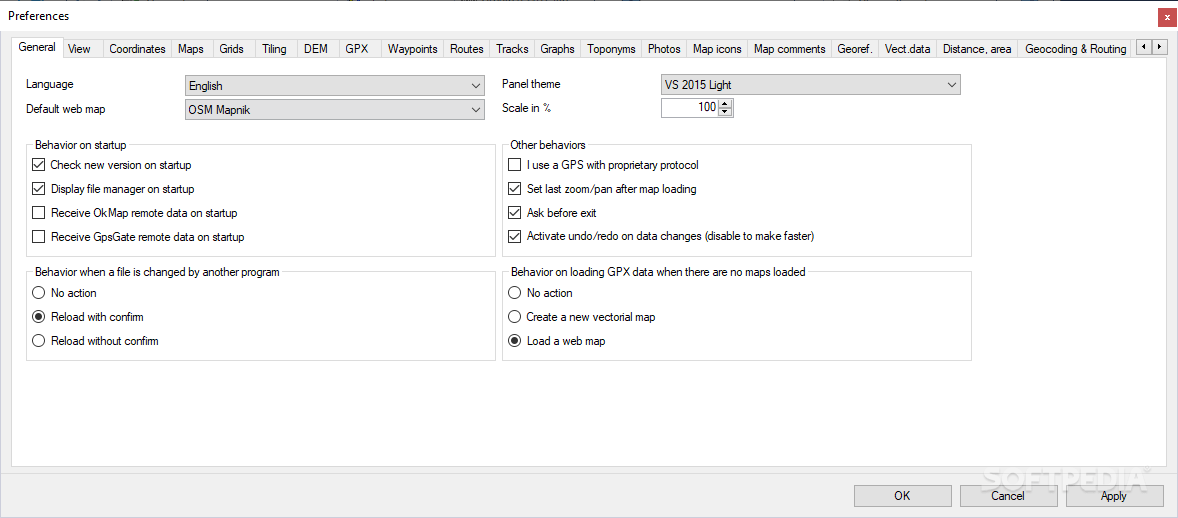This screenshot has width=1178, height=518.
Task: Go to the Geocoding & Routing tab
Action: [x=1075, y=49]
